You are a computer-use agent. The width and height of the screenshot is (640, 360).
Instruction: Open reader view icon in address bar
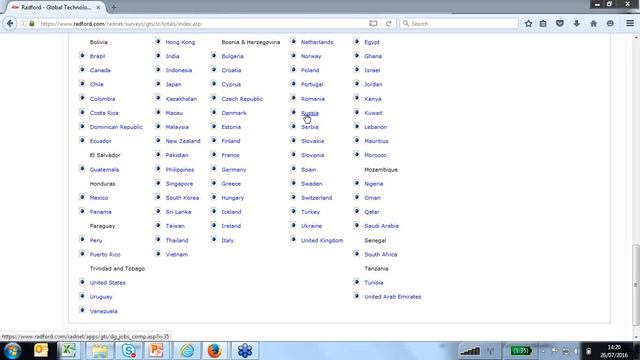coord(373,24)
